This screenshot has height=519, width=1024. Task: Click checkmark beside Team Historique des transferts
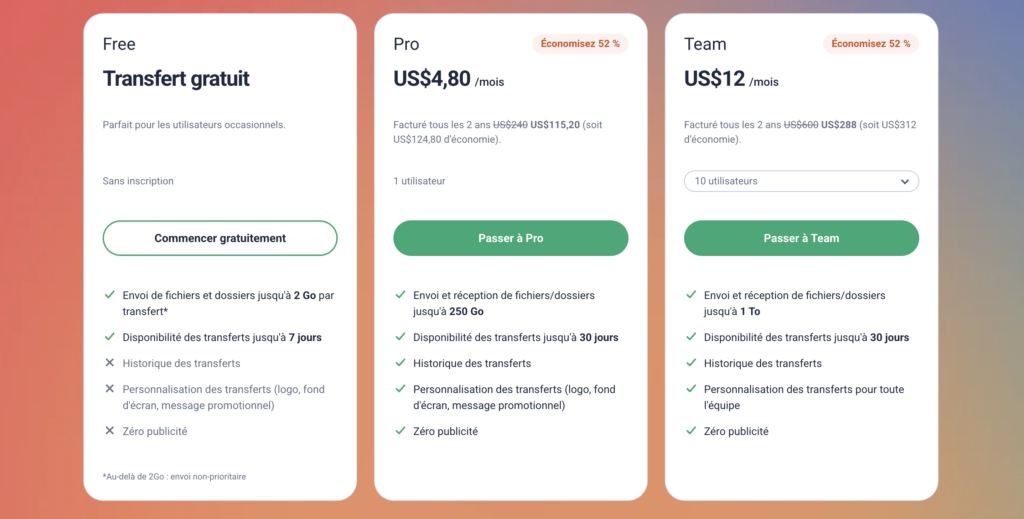[x=690, y=363]
